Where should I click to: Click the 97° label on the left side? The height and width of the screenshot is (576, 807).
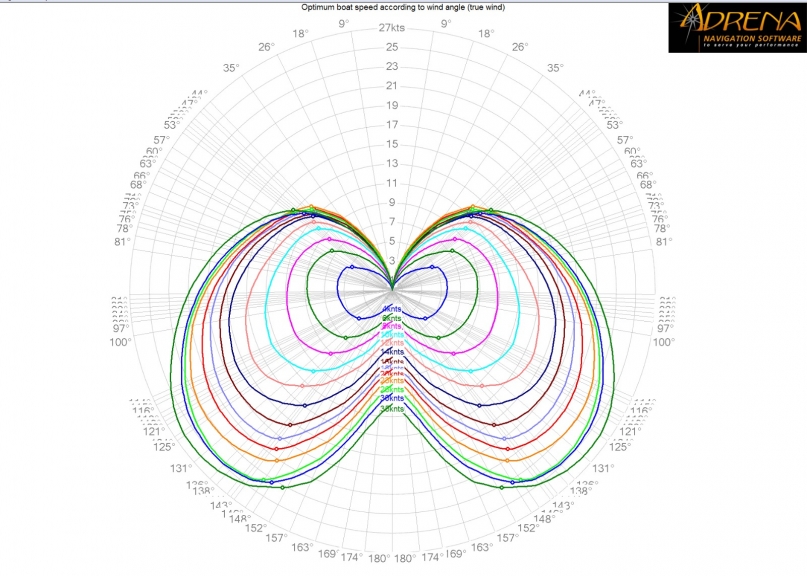point(121,328)
